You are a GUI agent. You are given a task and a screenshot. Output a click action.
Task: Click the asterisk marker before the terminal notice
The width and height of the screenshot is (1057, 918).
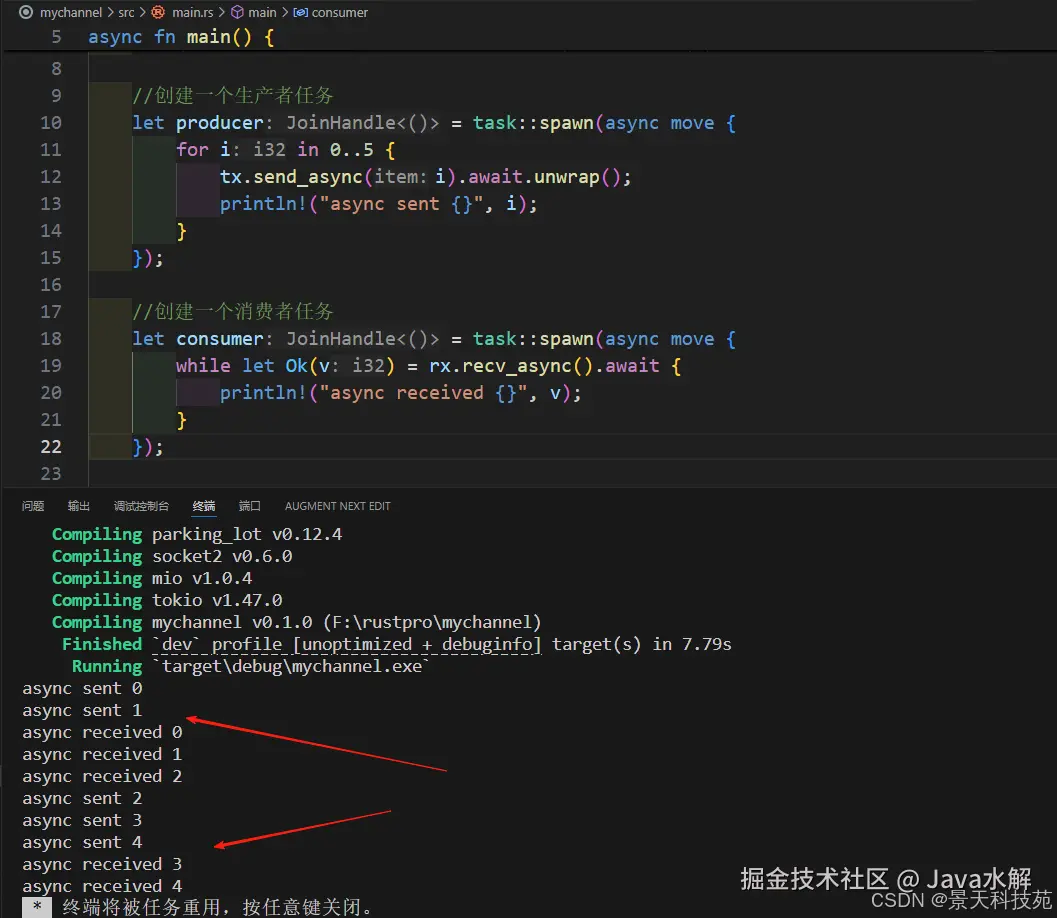[37, 907]
